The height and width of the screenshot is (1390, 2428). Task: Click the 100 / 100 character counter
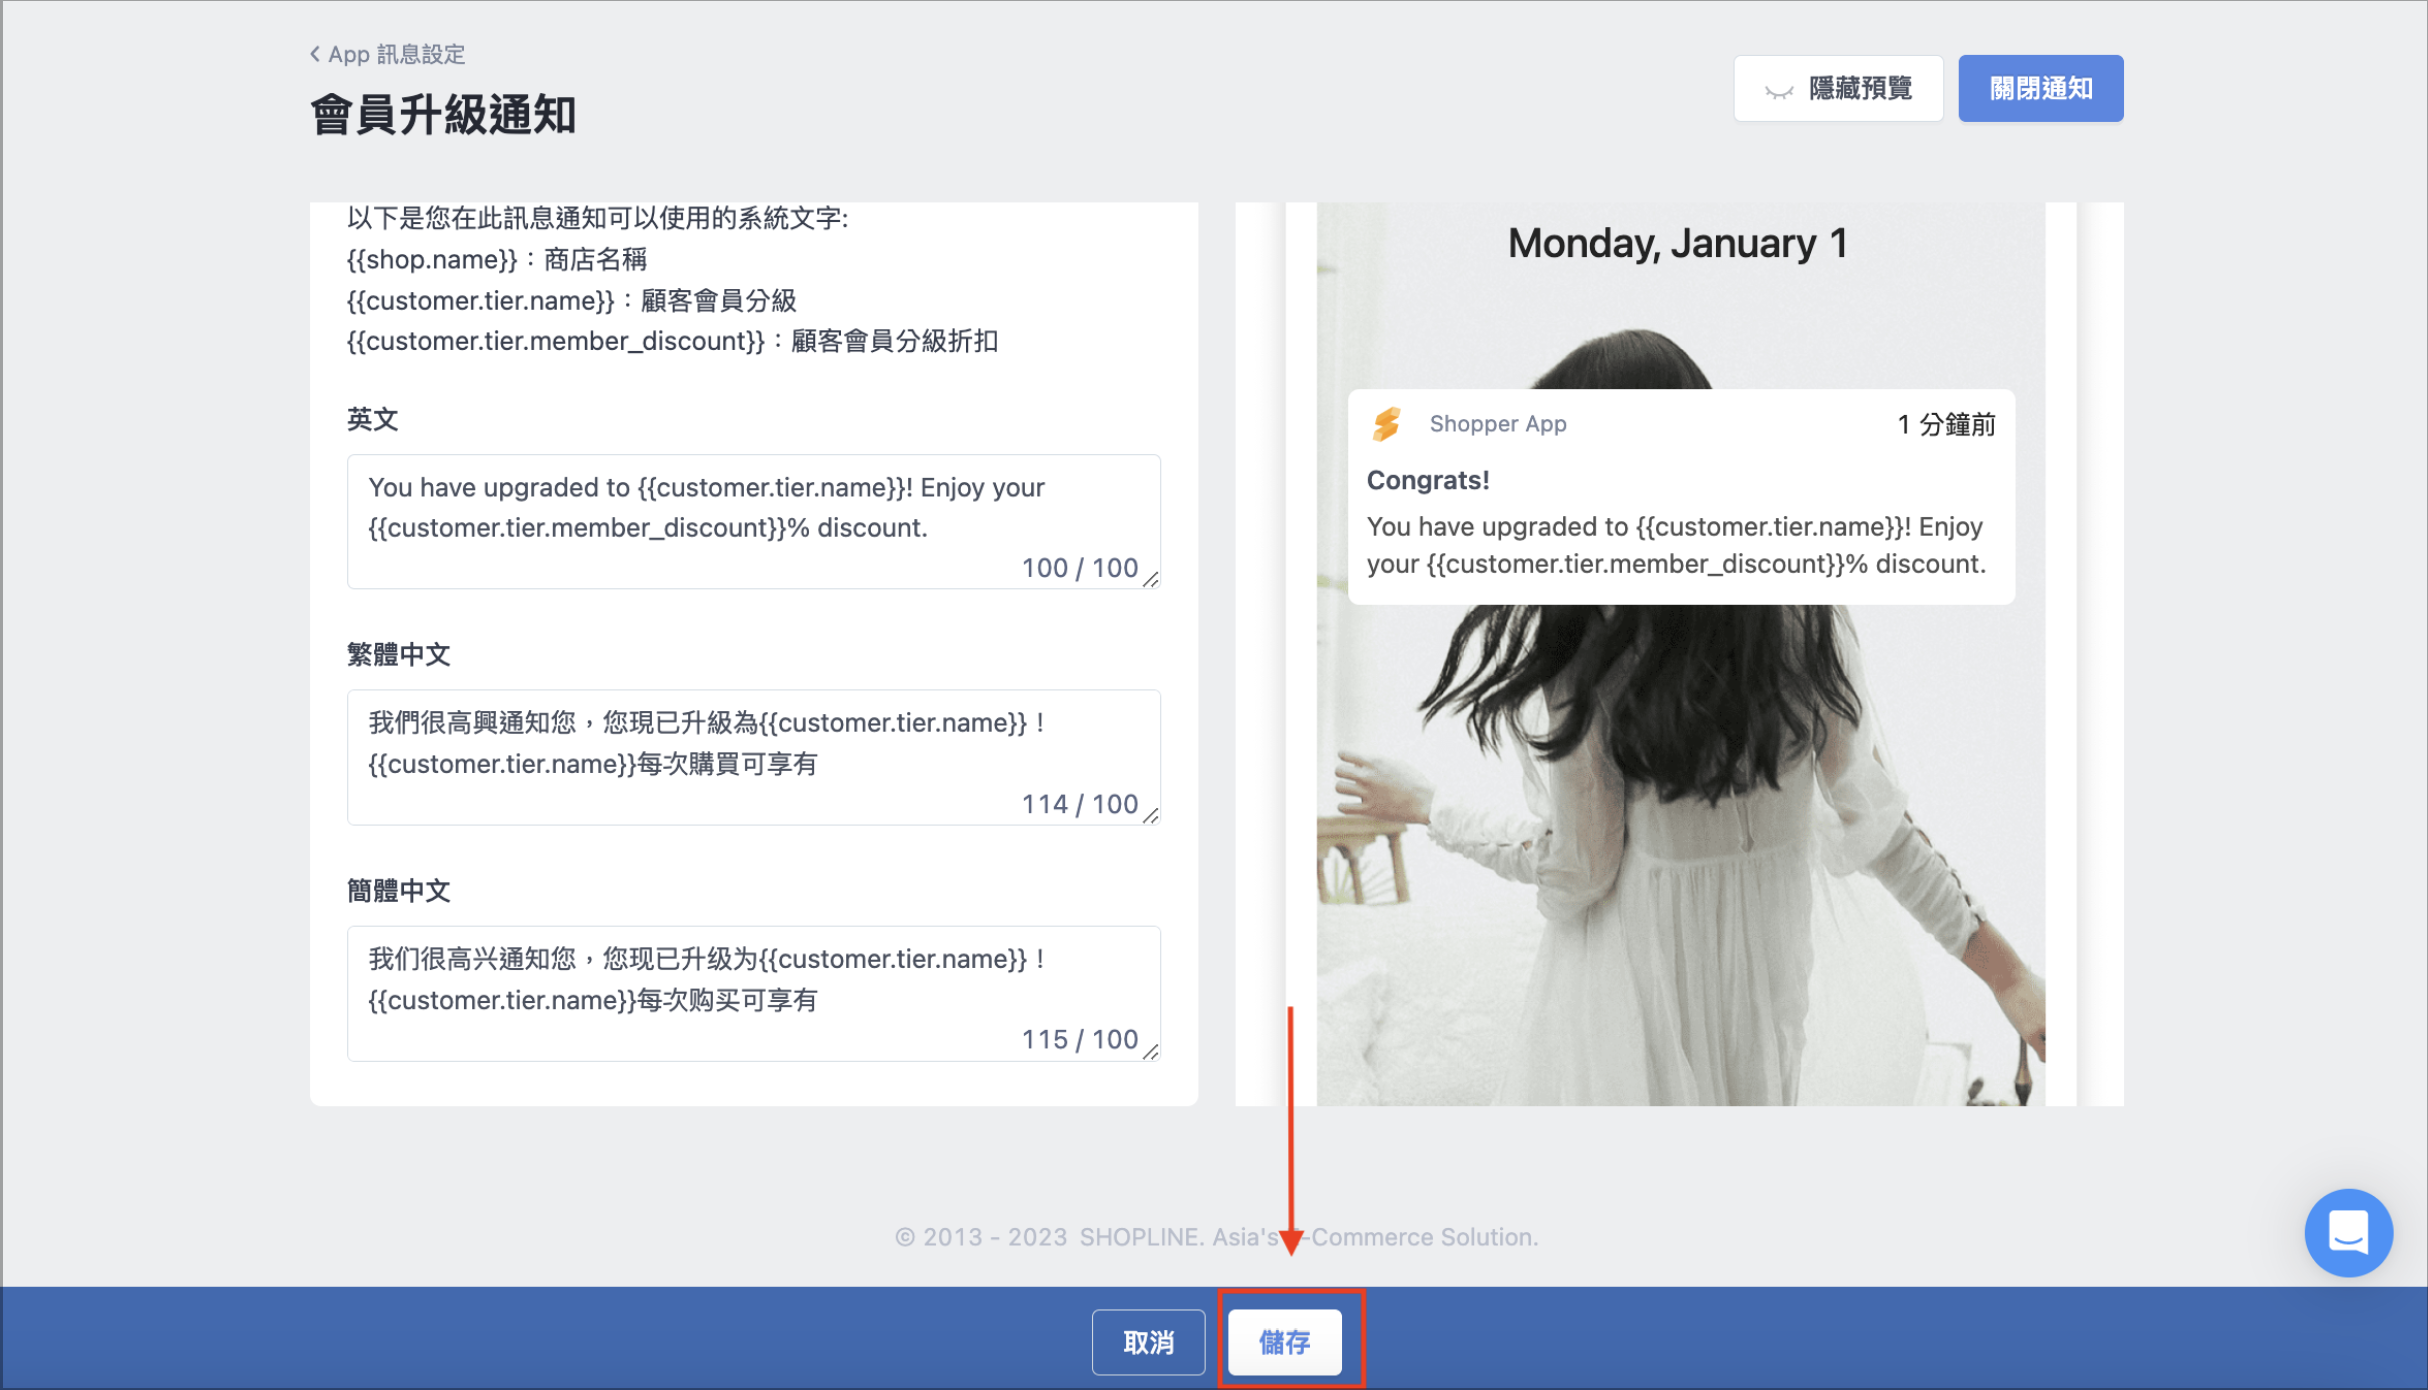1079,568
